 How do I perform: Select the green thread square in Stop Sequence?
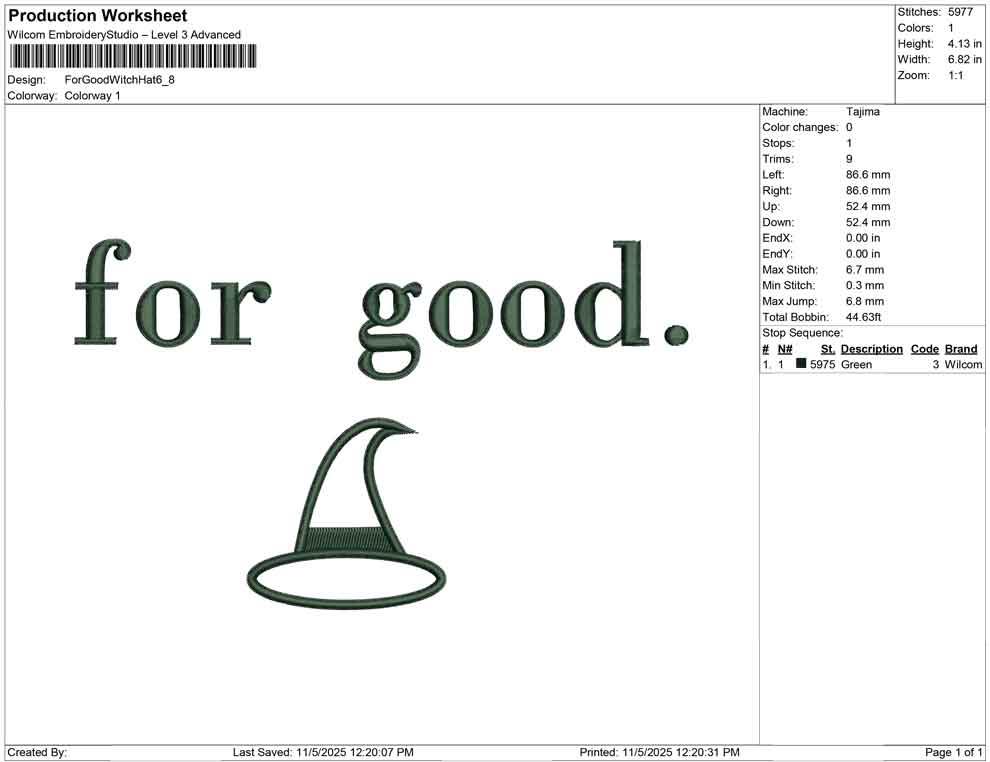pyautogui.click(x=800, y=364)
